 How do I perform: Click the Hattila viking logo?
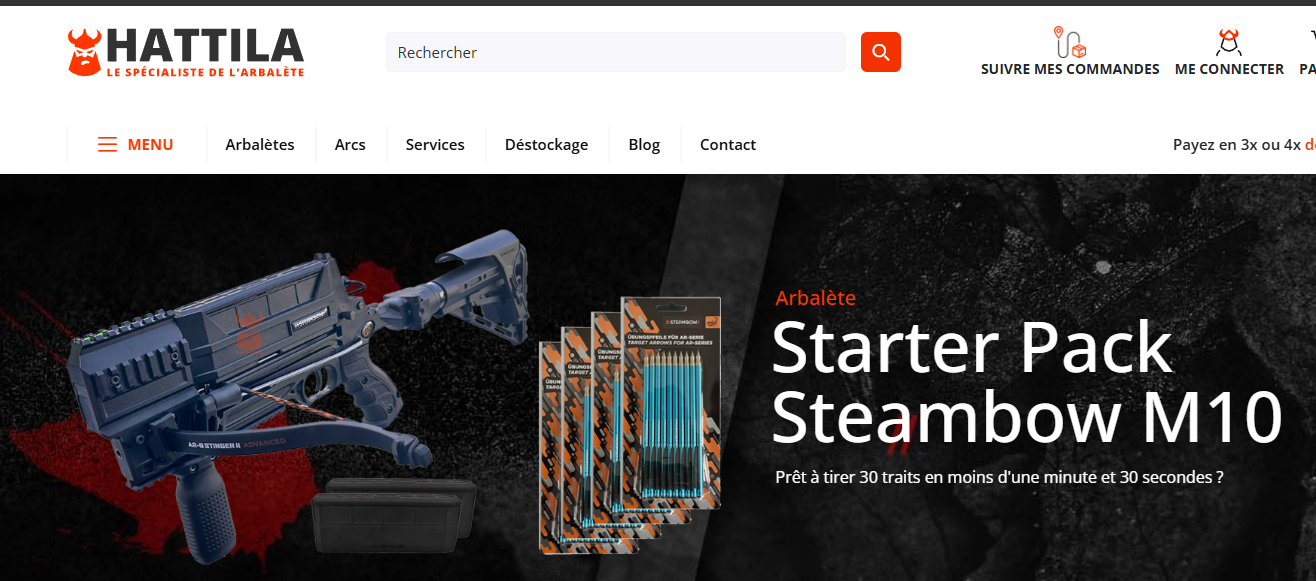pyautogui.click(x=186, y=52)
